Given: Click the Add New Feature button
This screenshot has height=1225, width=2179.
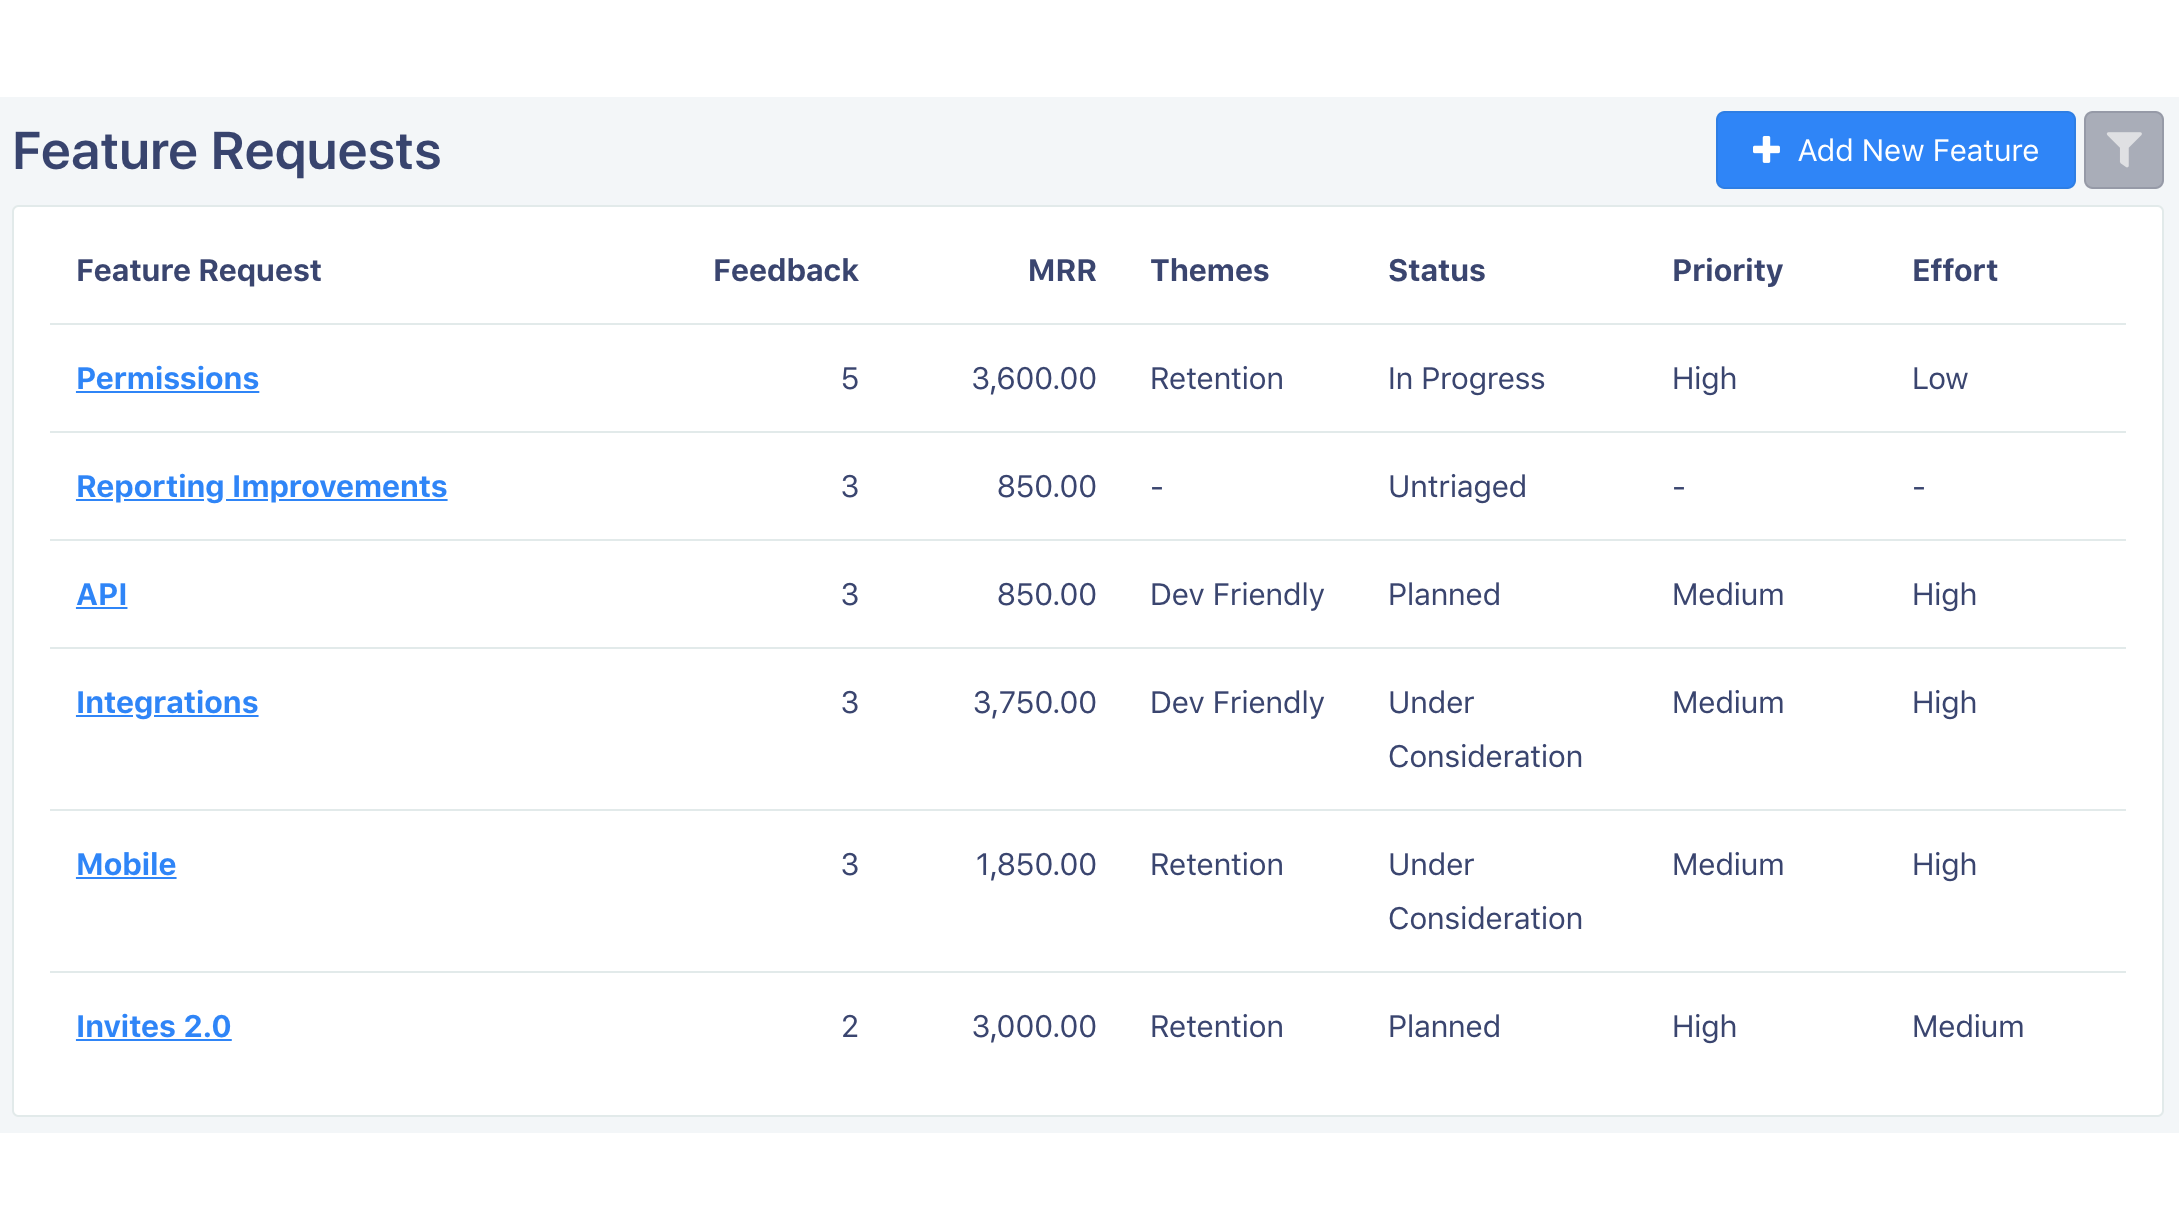Looking at the screenshot, I should (x=1895, y=150).
